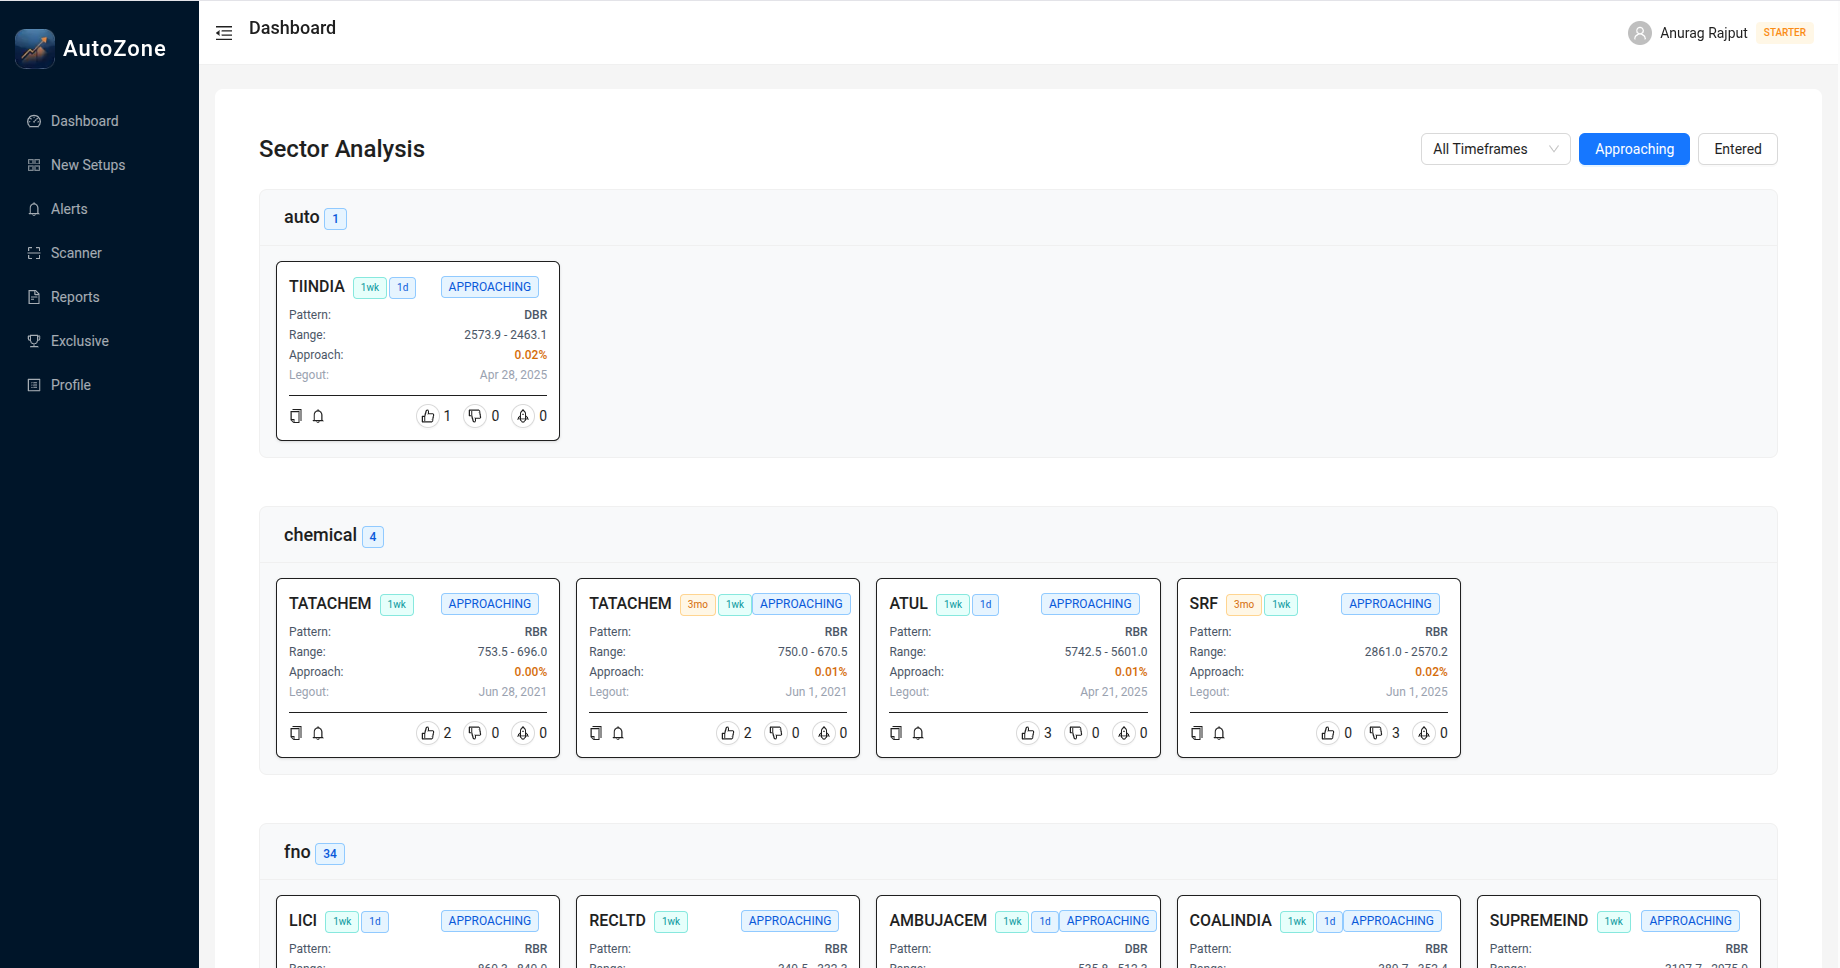
Task: Click the user avatar icon beside Anurag Rajput
Action: click(1640, 33)
